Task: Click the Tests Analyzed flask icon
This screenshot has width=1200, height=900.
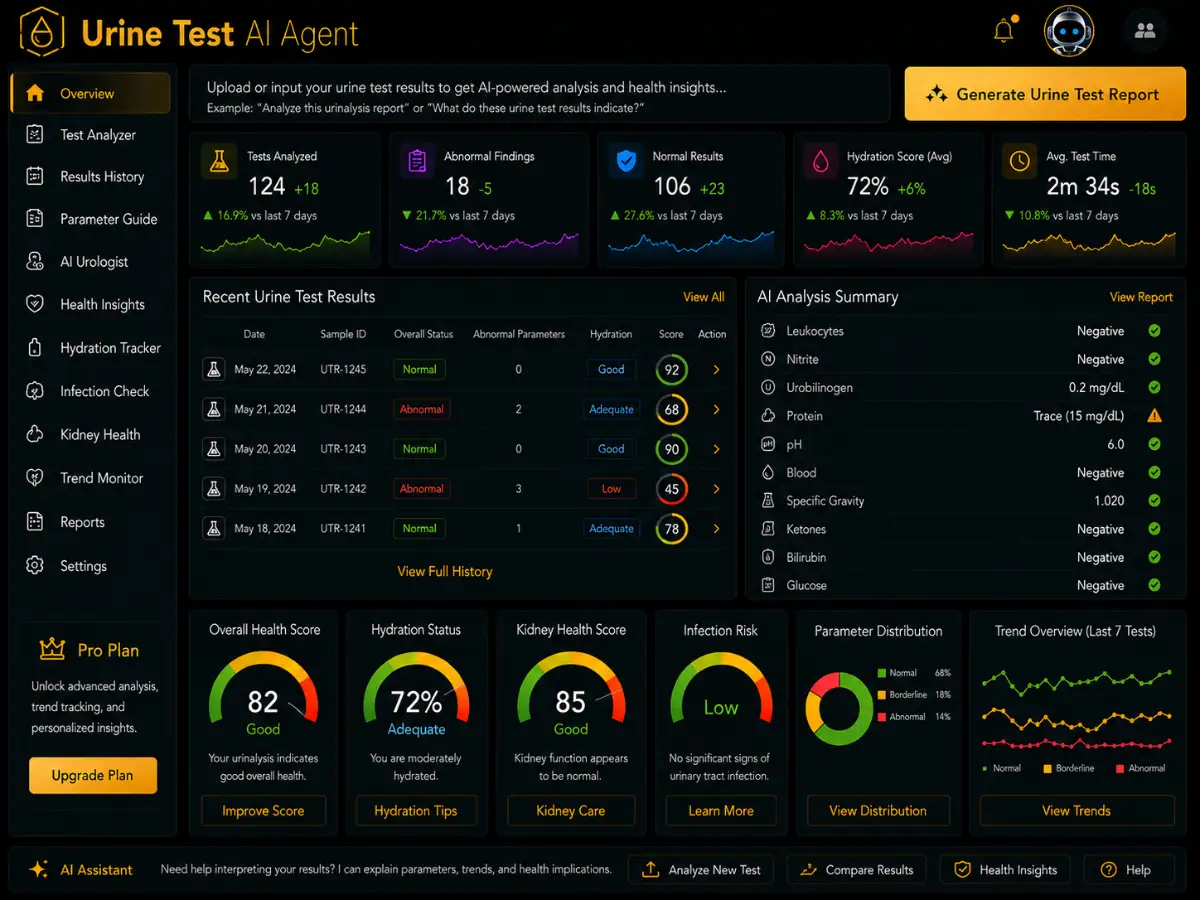Action: point(217,162)
